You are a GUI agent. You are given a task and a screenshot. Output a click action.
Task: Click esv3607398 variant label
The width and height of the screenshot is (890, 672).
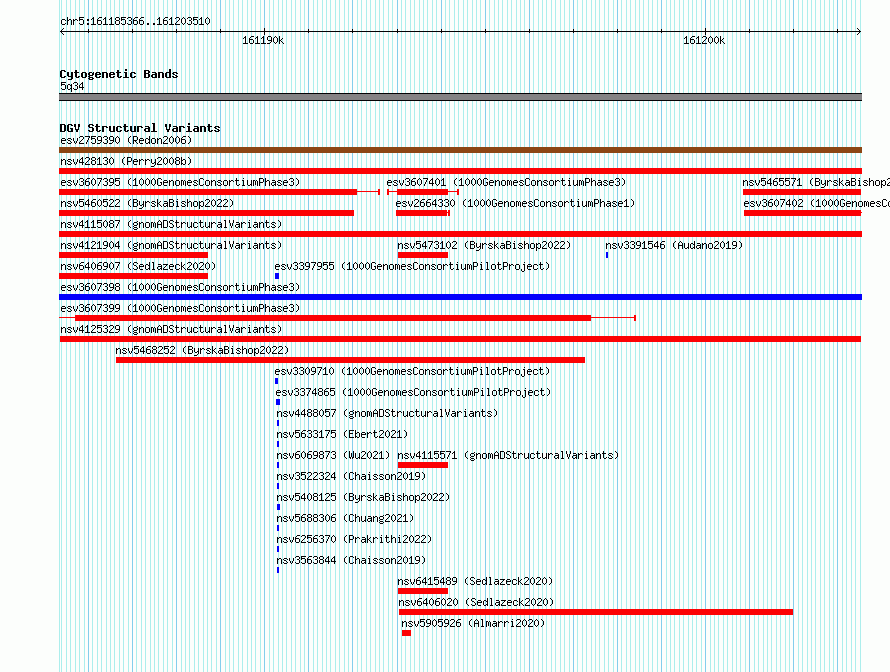(x=180, y=287)
